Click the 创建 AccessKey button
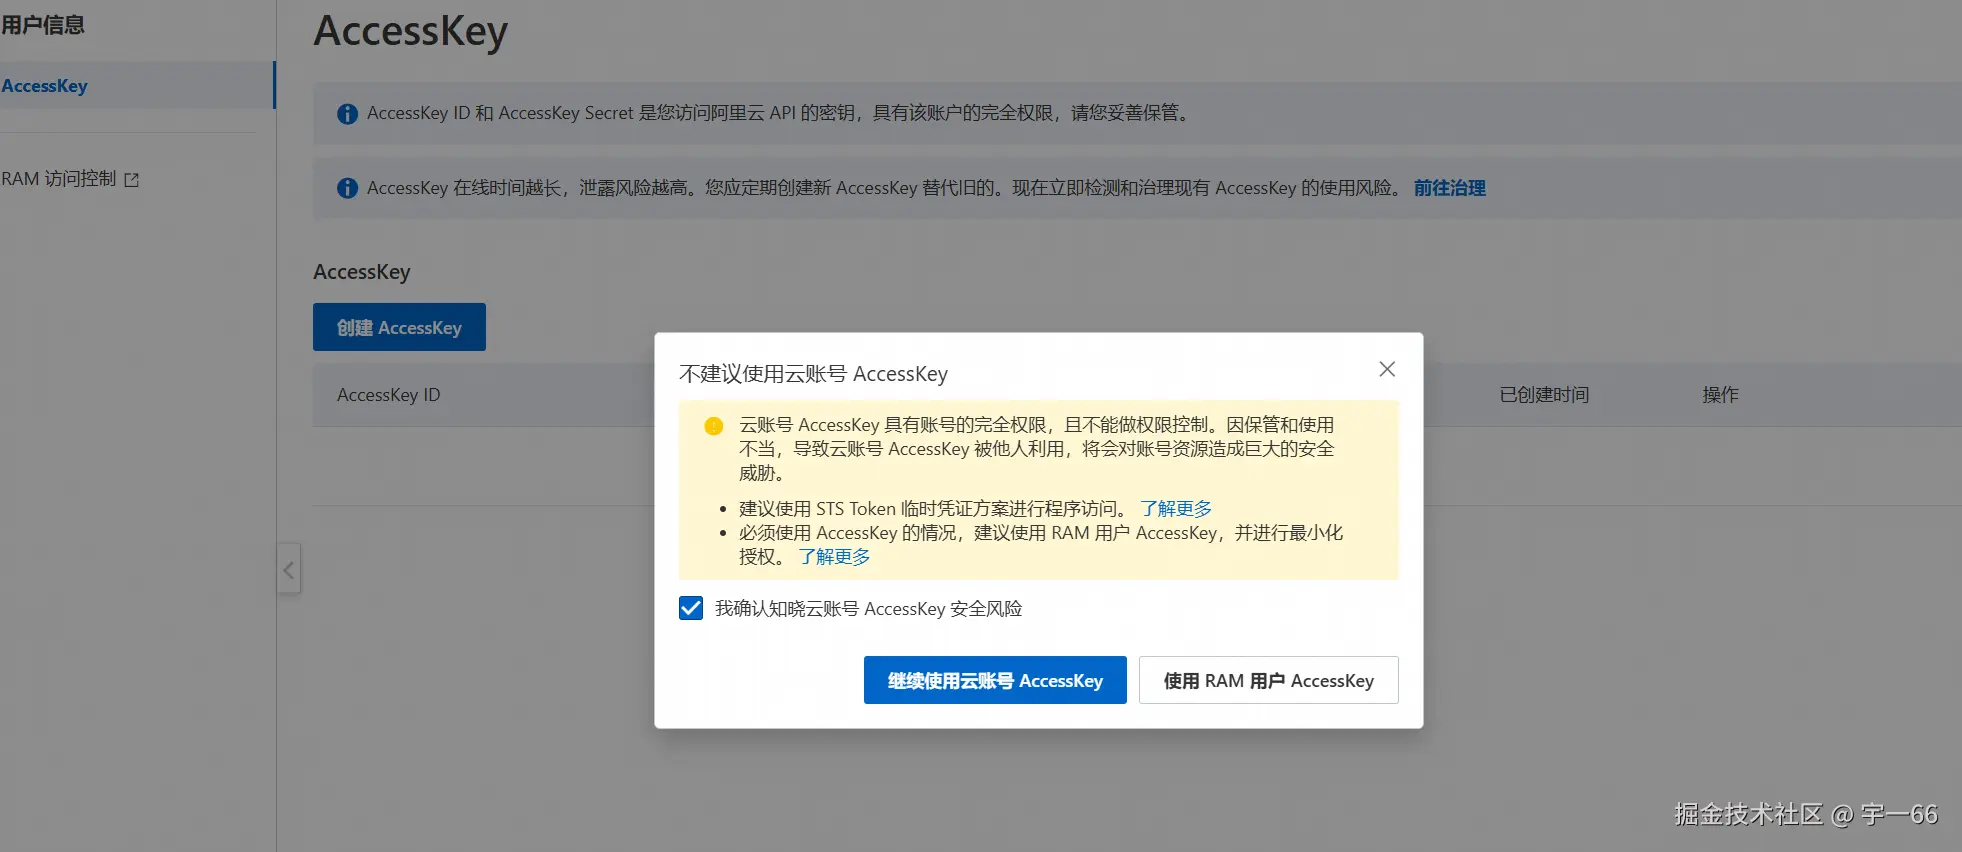This screenshot has height=852, width=1962. coord(399,327)
